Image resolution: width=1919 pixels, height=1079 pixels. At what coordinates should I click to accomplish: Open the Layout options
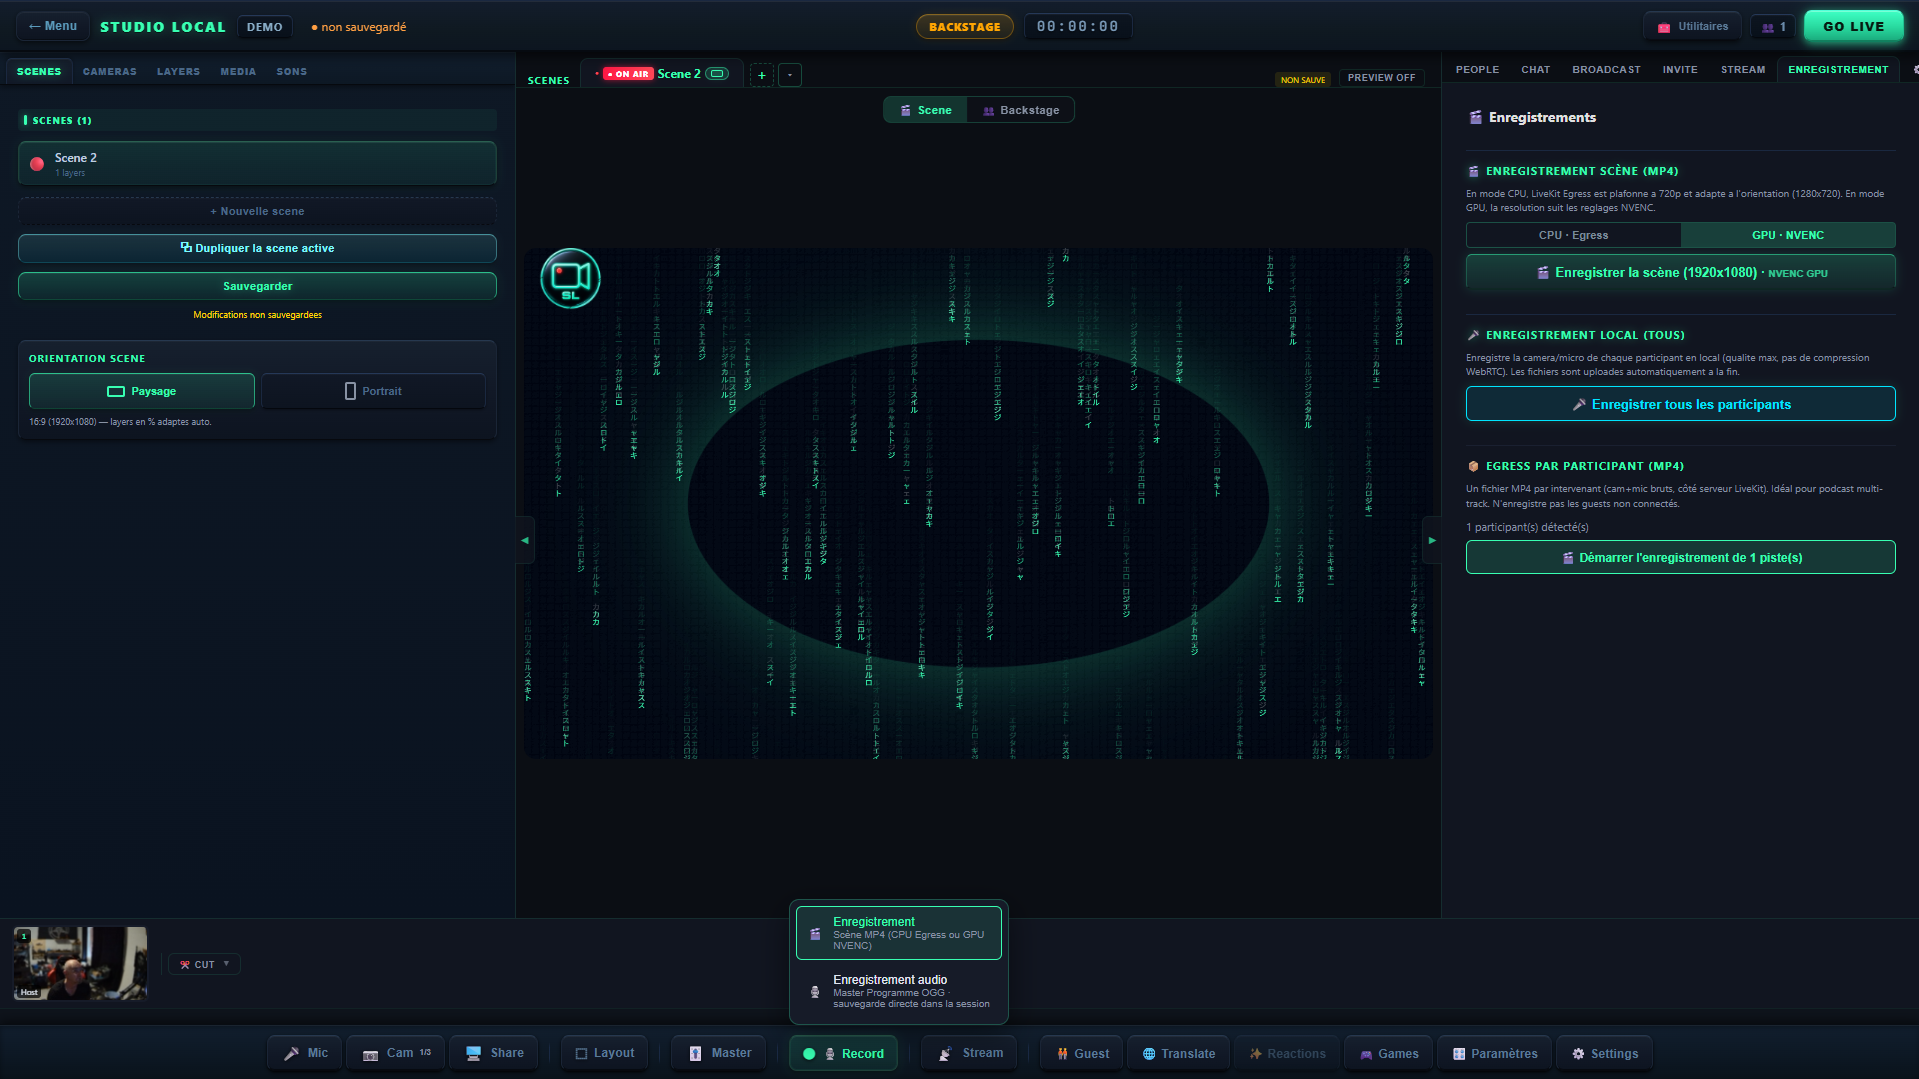(604, 1053)
